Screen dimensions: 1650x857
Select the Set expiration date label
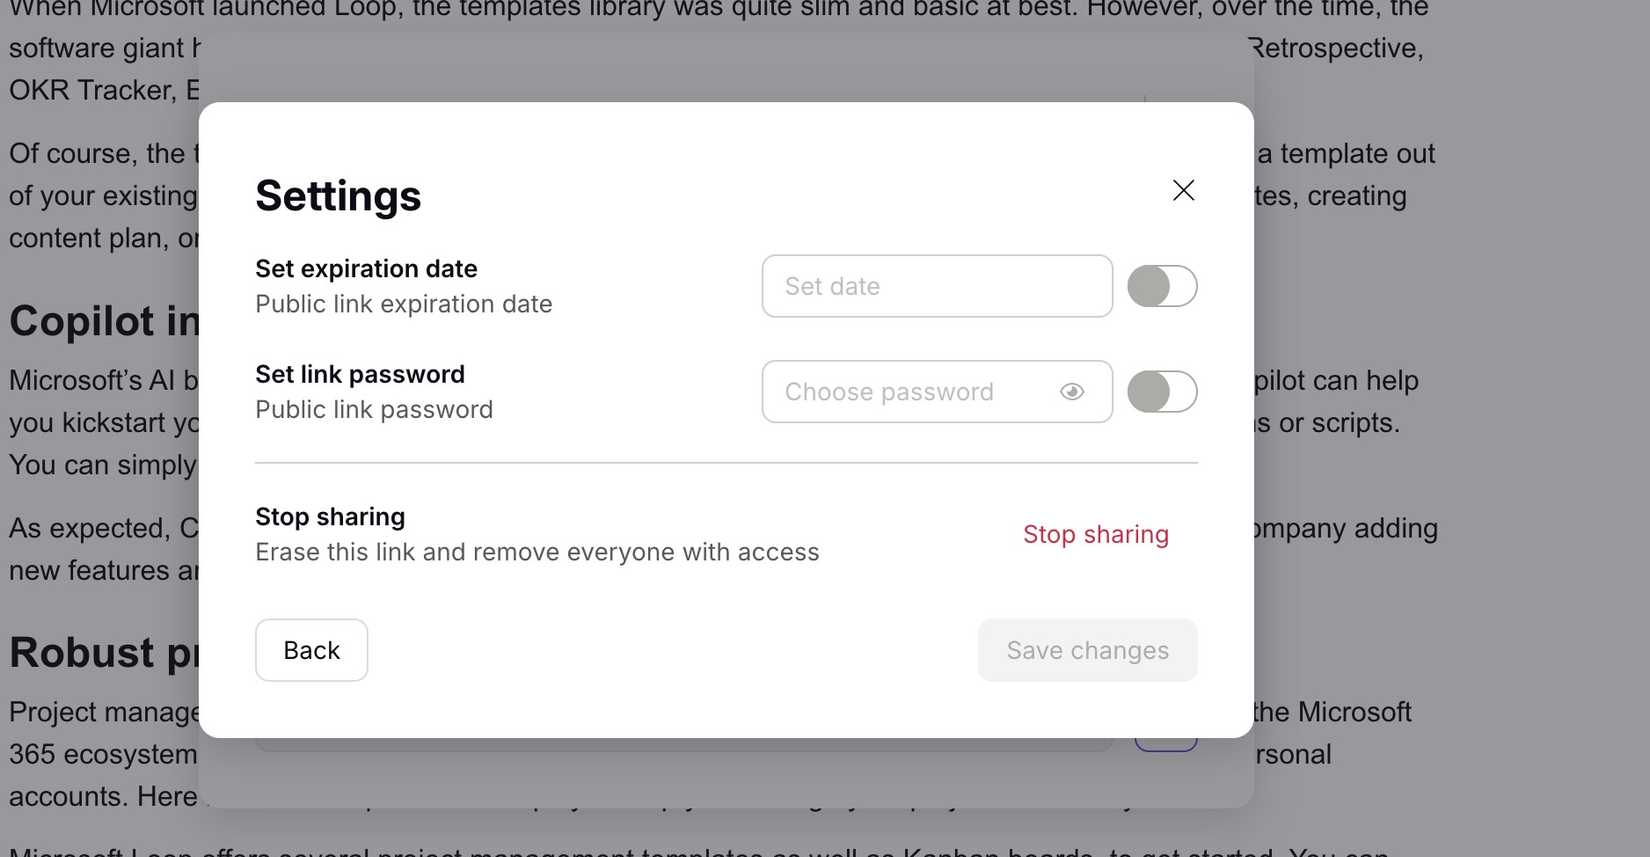pyautogui.click(x=366, y=269)
